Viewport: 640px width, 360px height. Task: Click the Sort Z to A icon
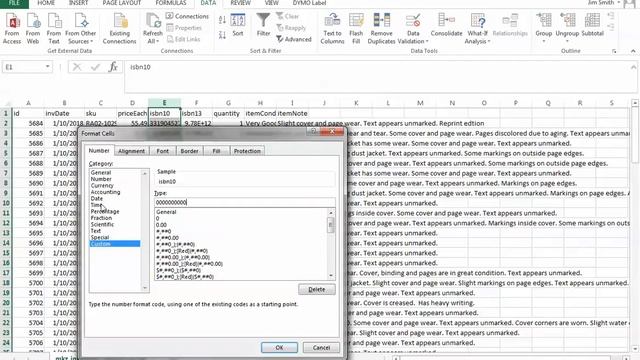pos(222,35)
